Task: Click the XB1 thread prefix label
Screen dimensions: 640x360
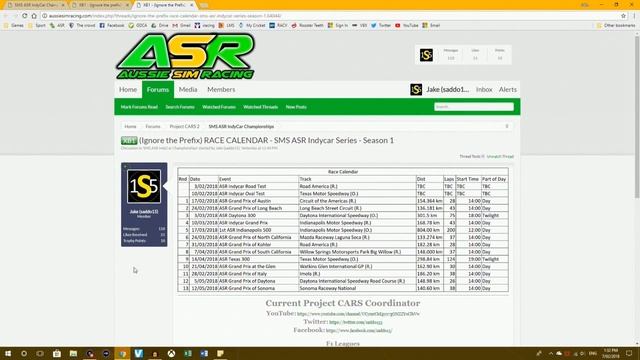Action: pos(129,140)
